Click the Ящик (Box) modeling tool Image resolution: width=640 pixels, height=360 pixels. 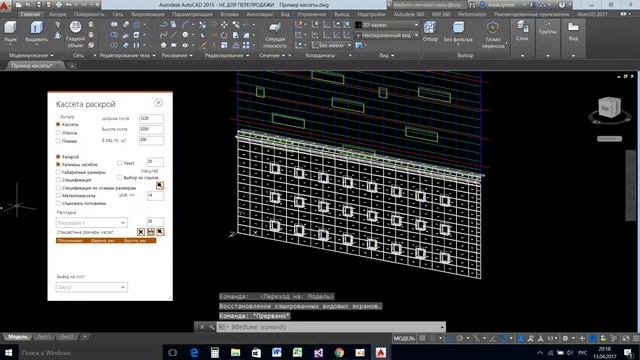pyautogui.click(x=10, y=31)
